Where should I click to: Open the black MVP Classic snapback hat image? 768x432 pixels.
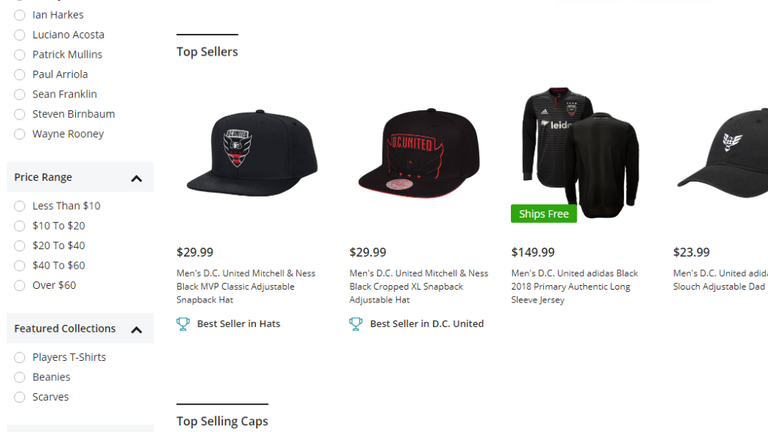pyautogui.click(x=252, y=153)
